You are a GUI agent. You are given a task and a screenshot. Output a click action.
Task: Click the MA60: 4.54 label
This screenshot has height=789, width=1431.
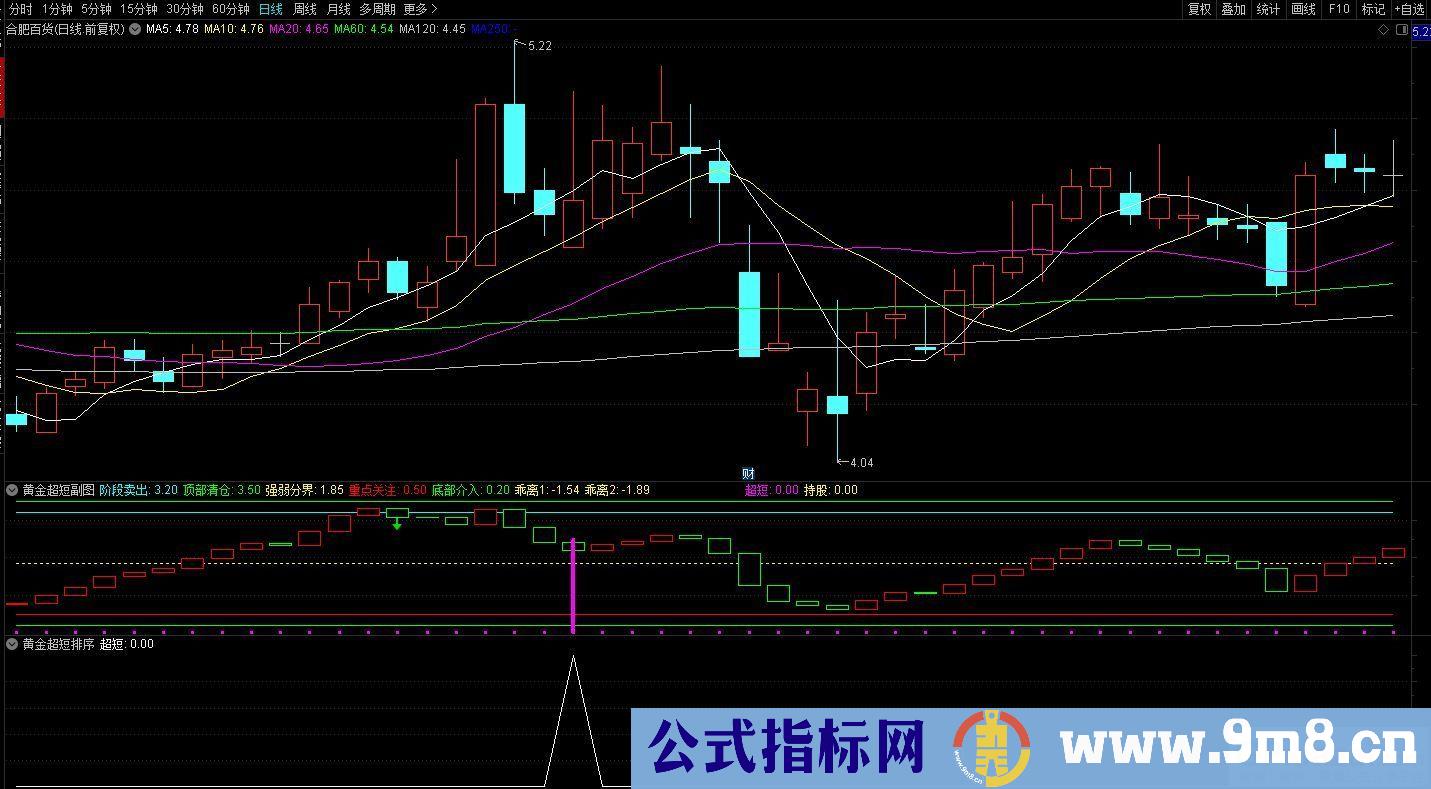click(x=364, y=29)
